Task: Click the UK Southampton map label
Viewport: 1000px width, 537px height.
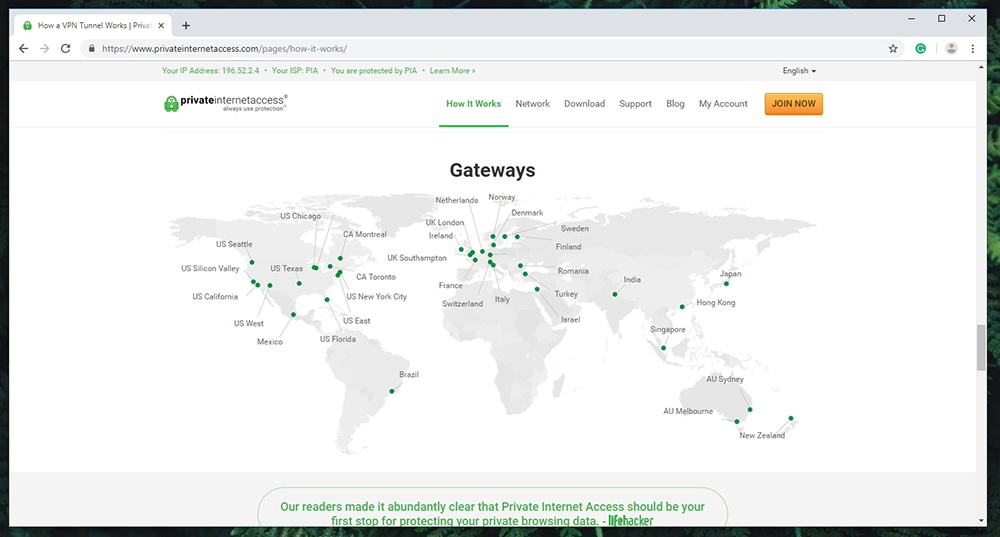Action: [417, 258]
